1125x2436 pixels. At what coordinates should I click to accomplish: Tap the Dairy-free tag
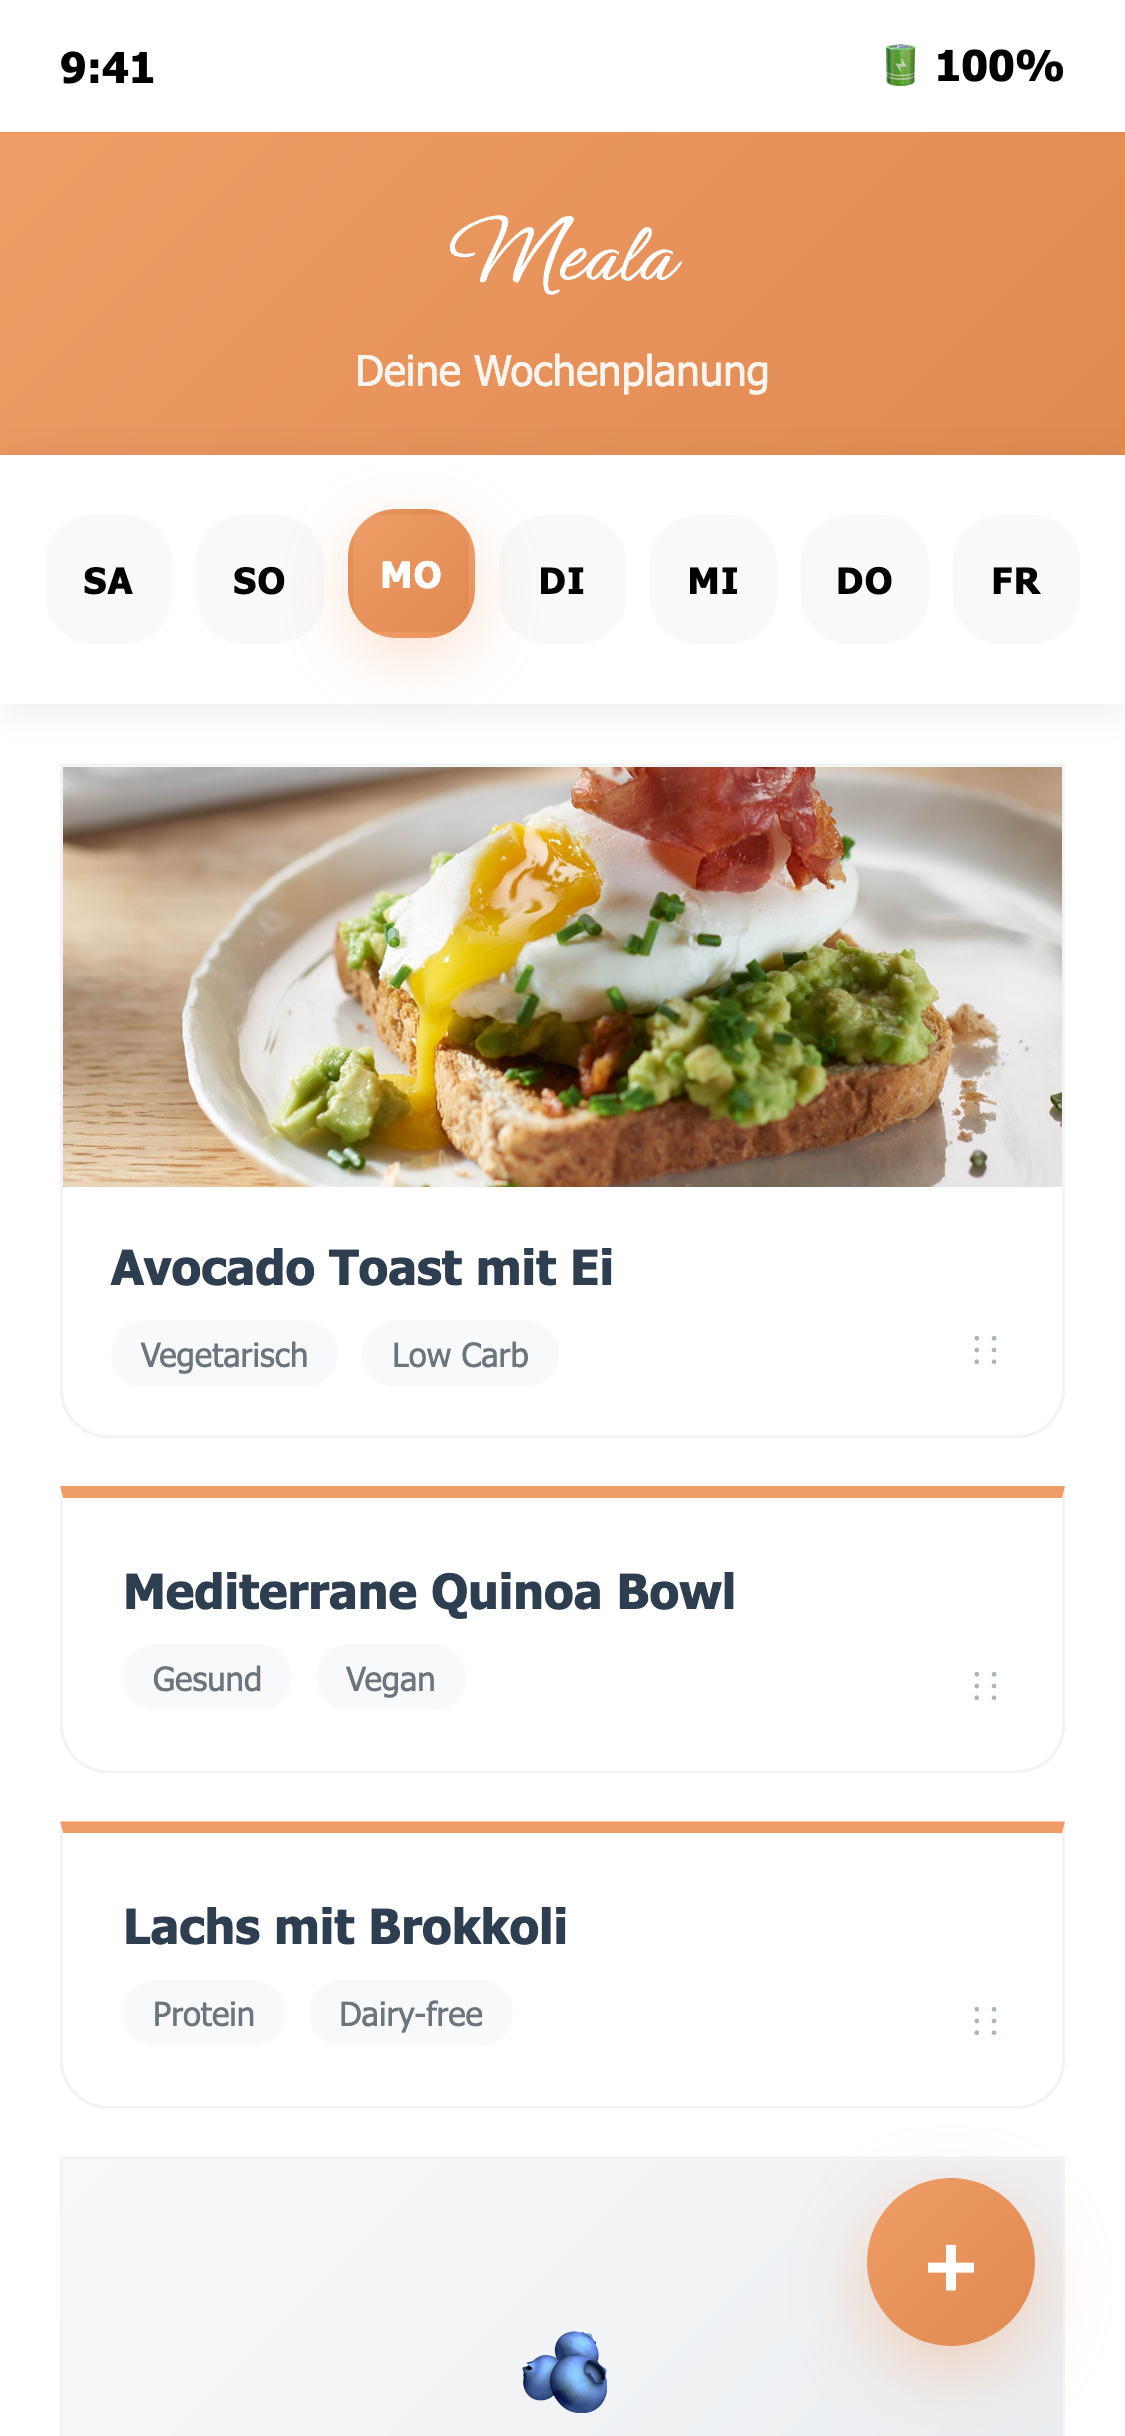click(411, 2013)
